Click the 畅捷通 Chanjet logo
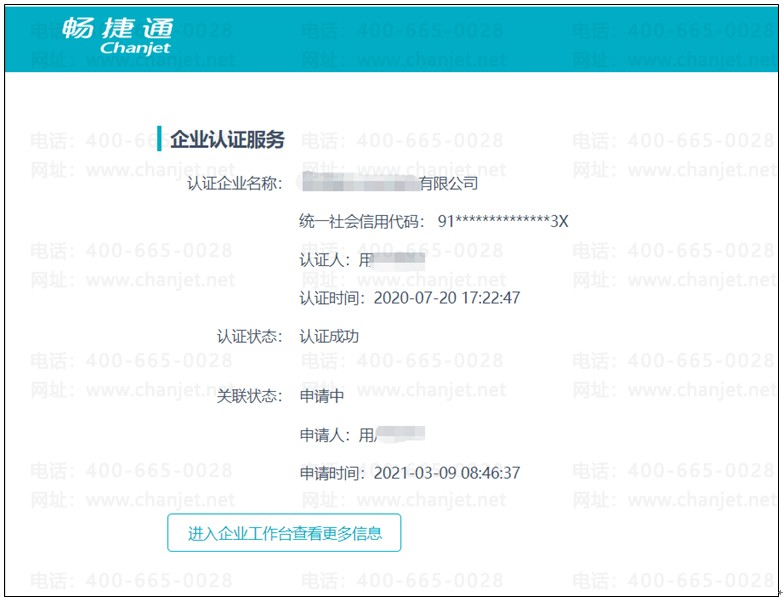 pyautogui.click(x=117, y=36)
